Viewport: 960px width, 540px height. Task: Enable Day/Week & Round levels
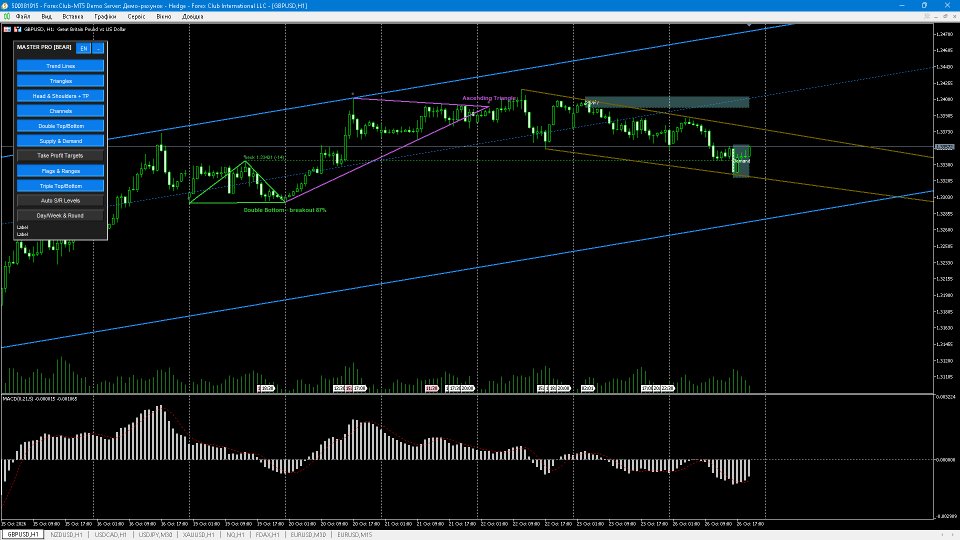point(61,216)
